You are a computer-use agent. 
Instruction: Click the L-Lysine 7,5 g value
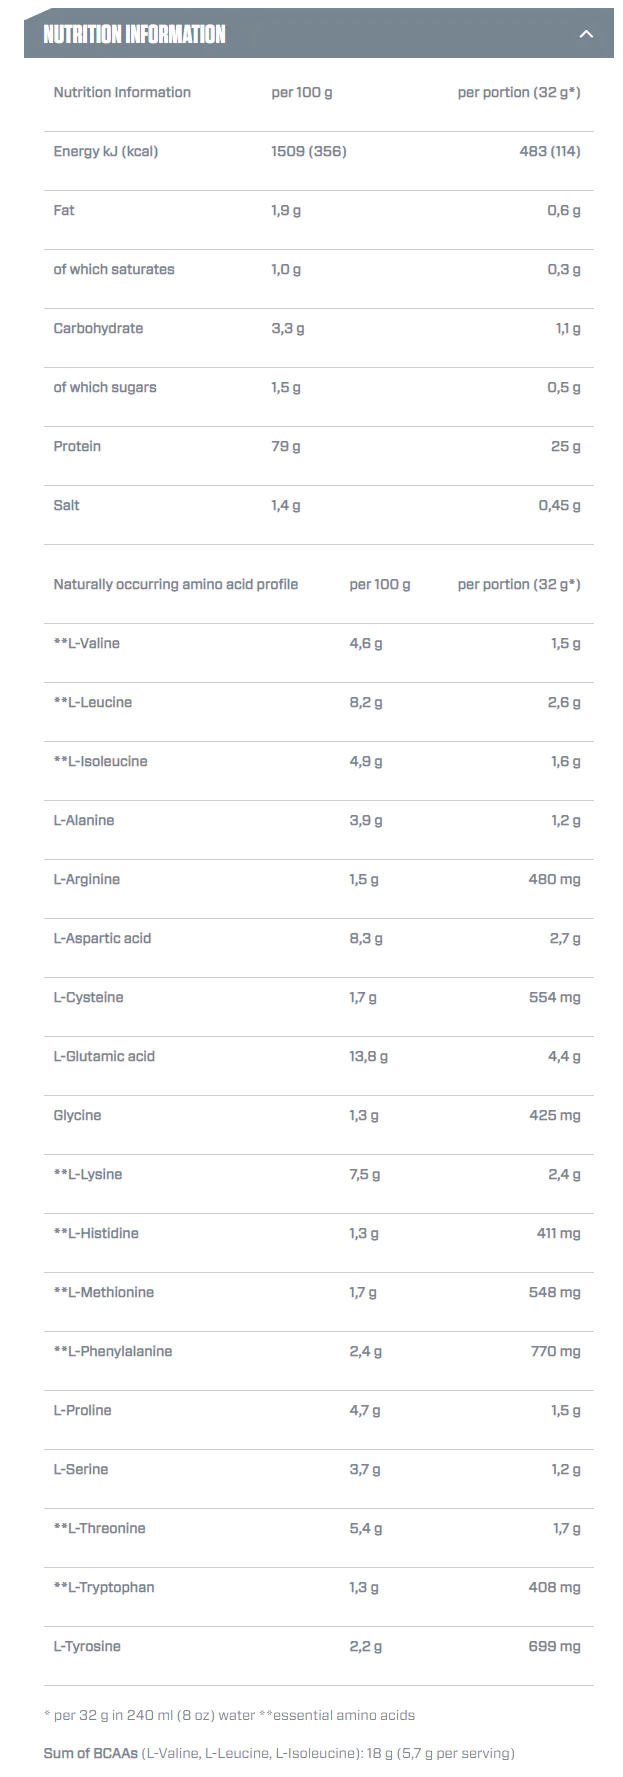(x=365, y=1174)
